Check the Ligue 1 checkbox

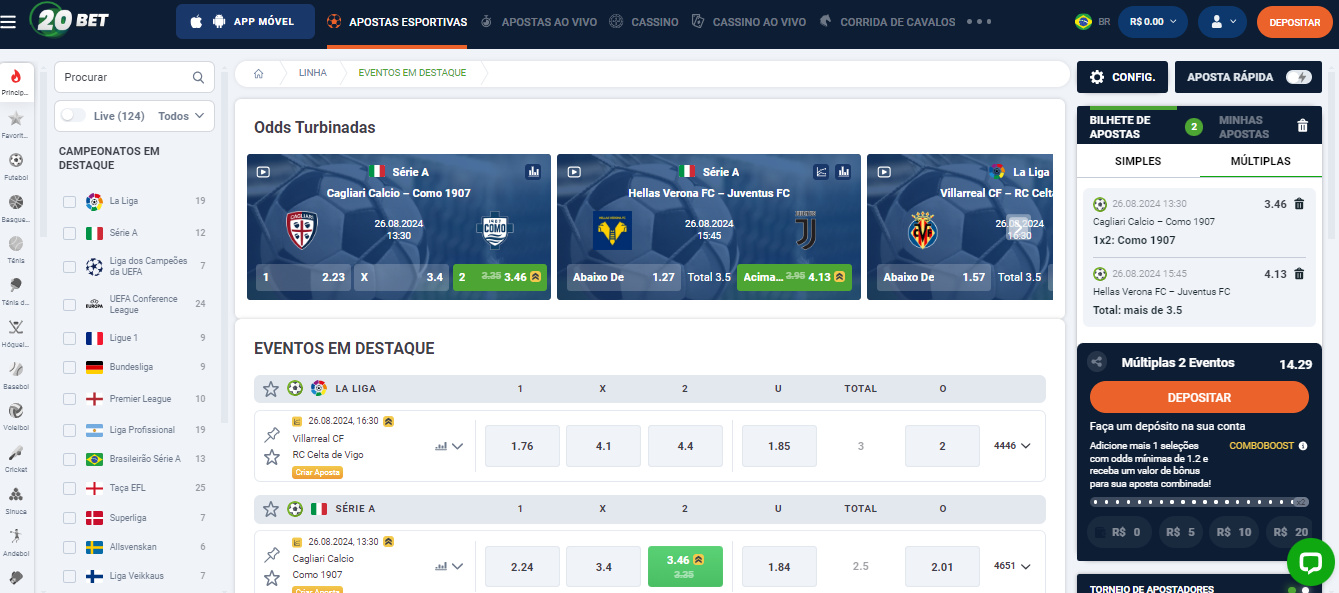[69, 339]
